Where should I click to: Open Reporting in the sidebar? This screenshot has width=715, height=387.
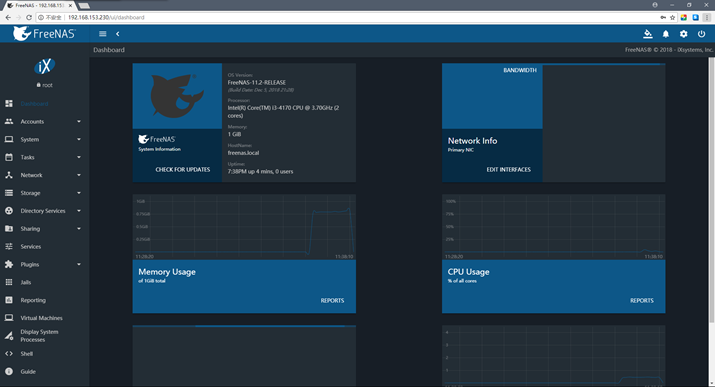click(33, 300)
